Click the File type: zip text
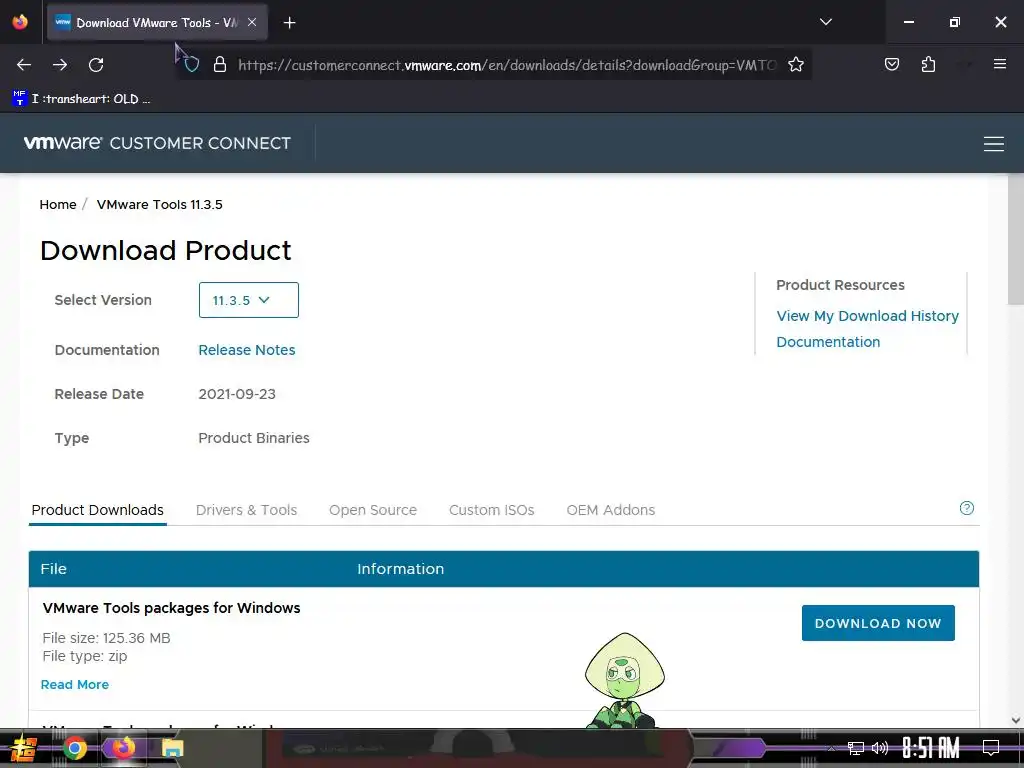This screenshot has width=1024, height=768. pos(85,656)
